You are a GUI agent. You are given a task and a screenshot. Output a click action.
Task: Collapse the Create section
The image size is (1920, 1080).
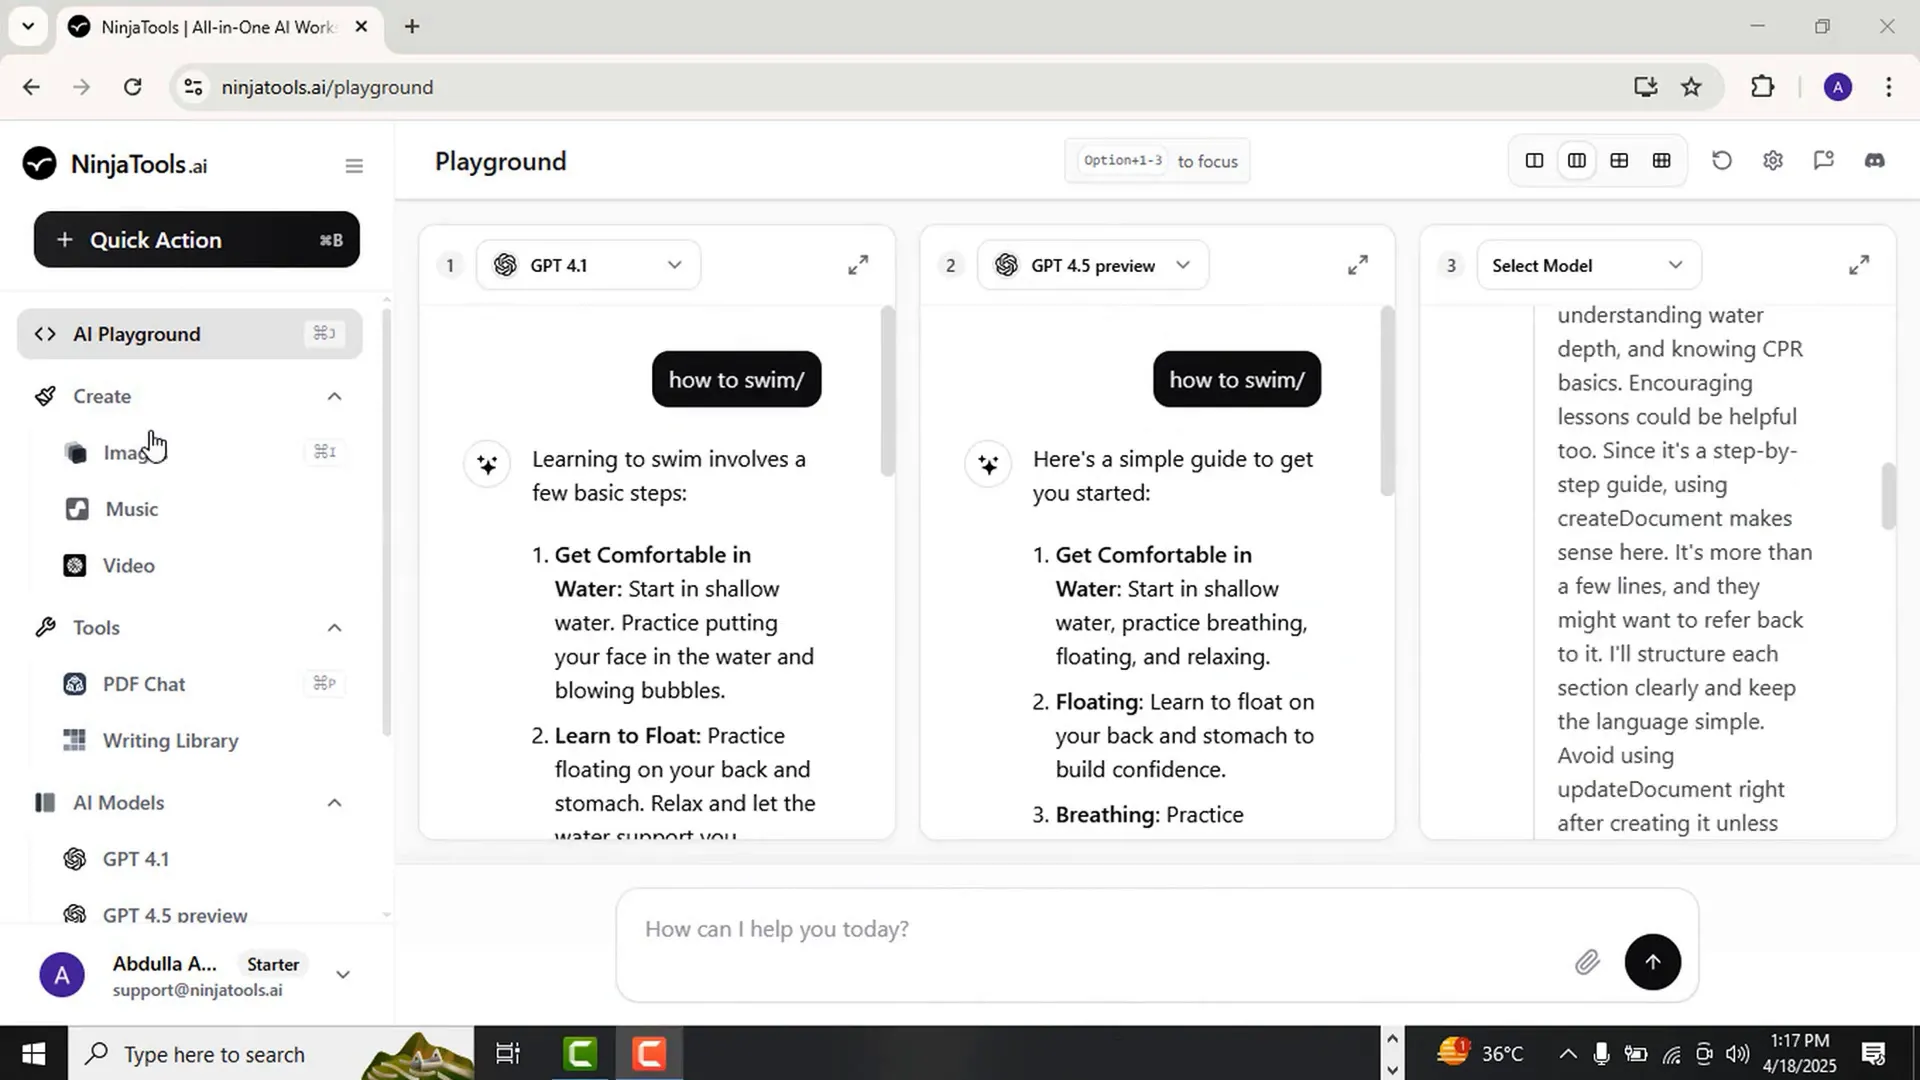point(334,397)
